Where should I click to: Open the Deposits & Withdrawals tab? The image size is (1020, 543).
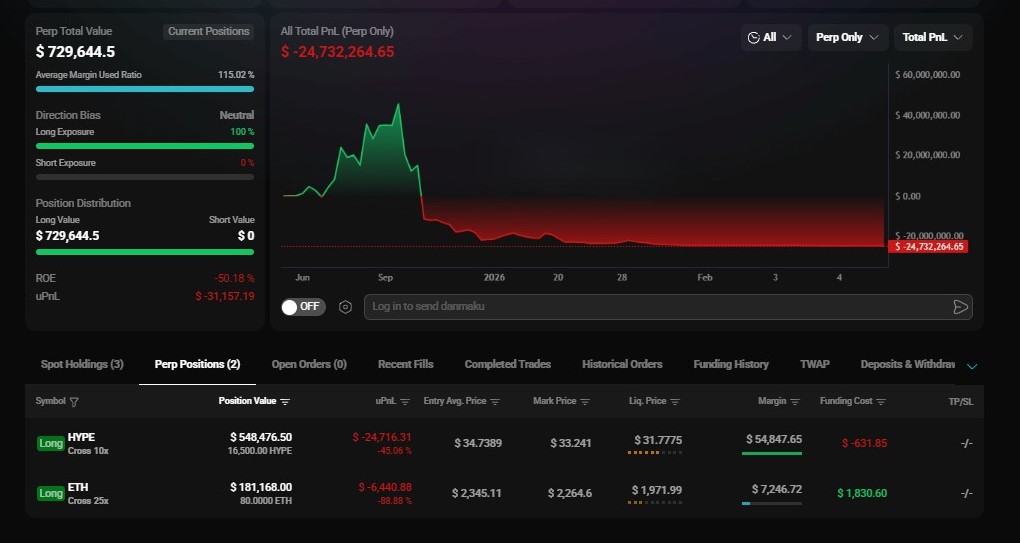click(907, 364)
